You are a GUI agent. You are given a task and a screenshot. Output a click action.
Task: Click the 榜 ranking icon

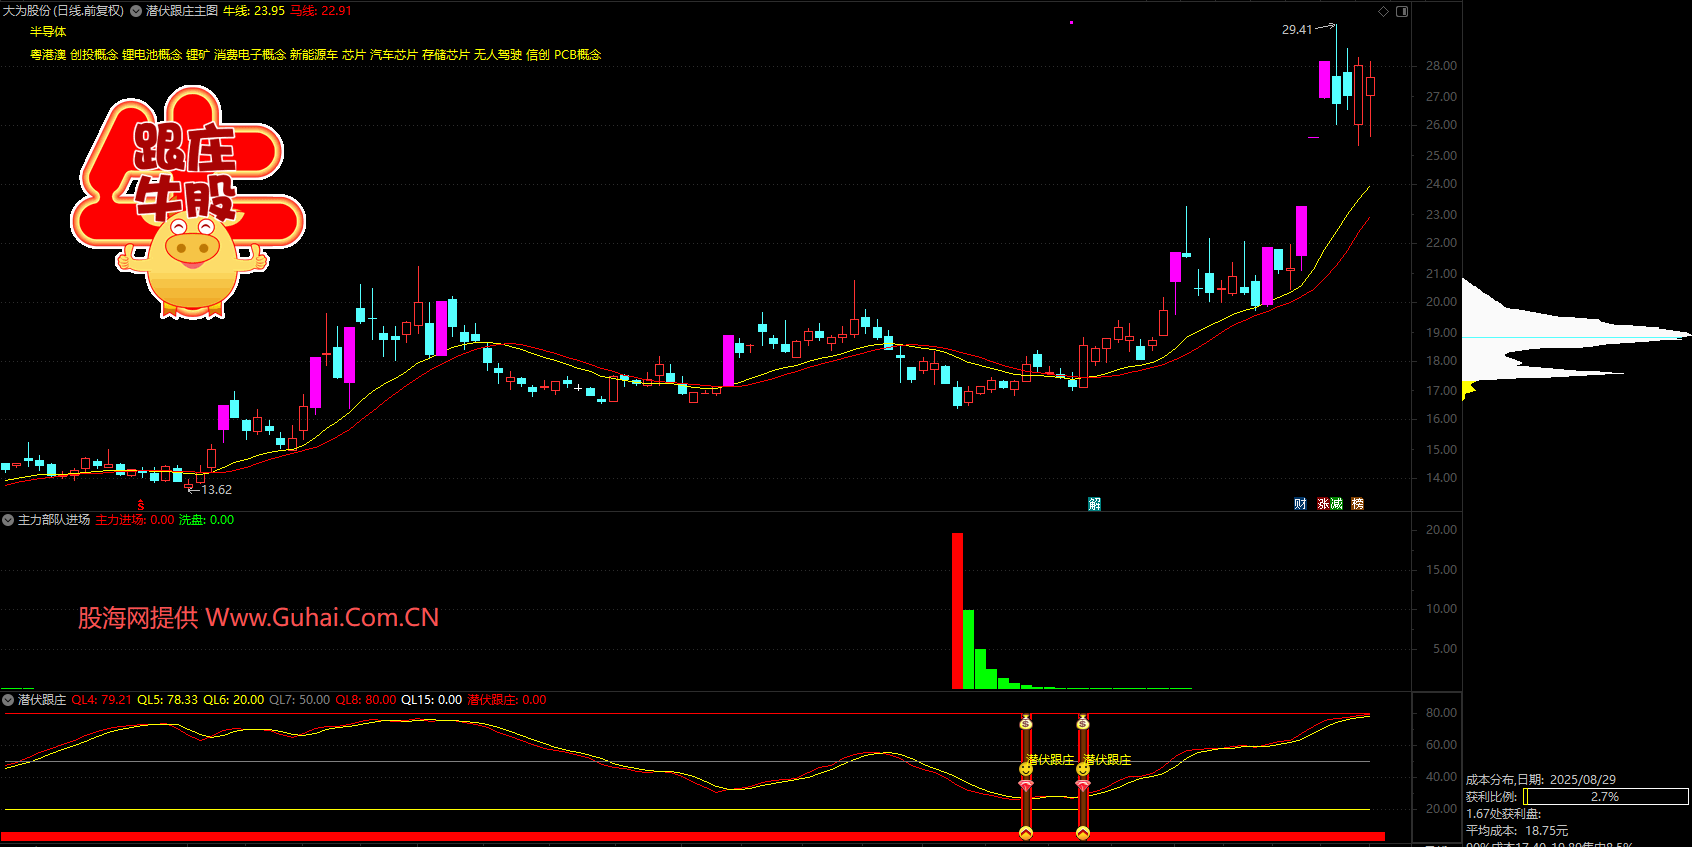coord(1357,504)
